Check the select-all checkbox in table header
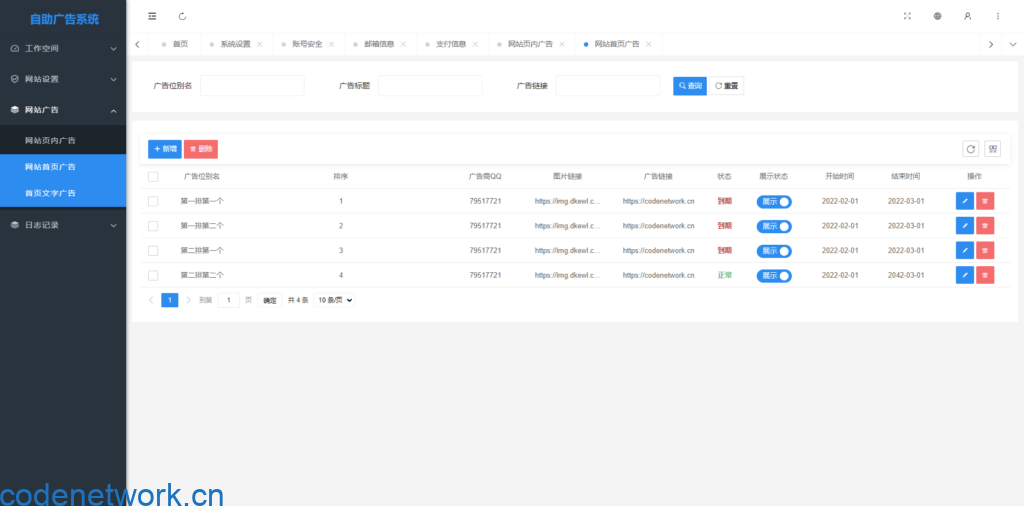This screenshot has width=1024, height=506. 153,177
